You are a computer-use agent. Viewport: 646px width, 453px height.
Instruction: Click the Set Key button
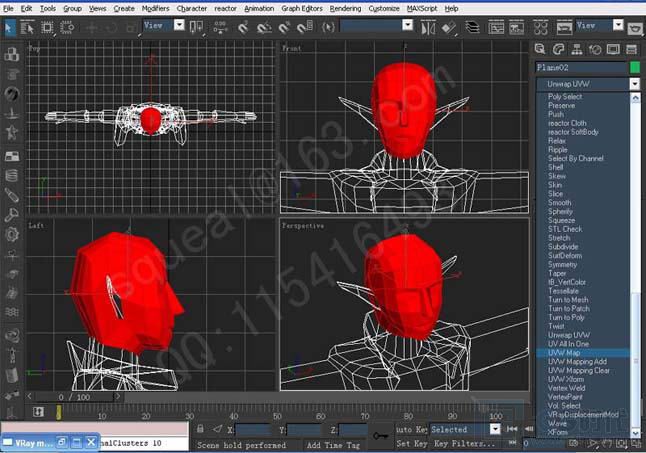[411, 444]
